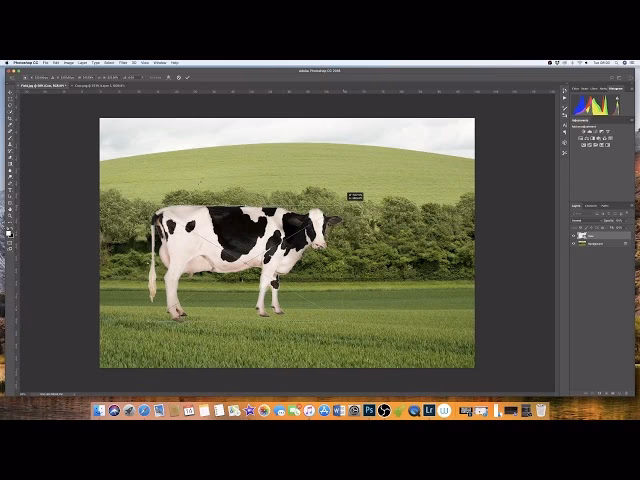Open Trash in the Dock
This screenshot has width=640, height=480.
click(x=541, y=410)
